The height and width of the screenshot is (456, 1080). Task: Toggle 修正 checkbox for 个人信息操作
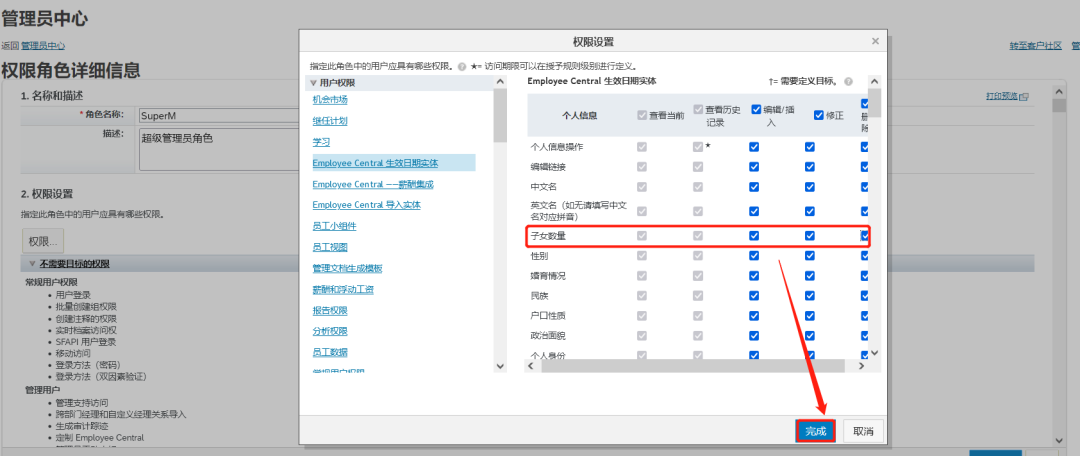[x=810, y=147]
